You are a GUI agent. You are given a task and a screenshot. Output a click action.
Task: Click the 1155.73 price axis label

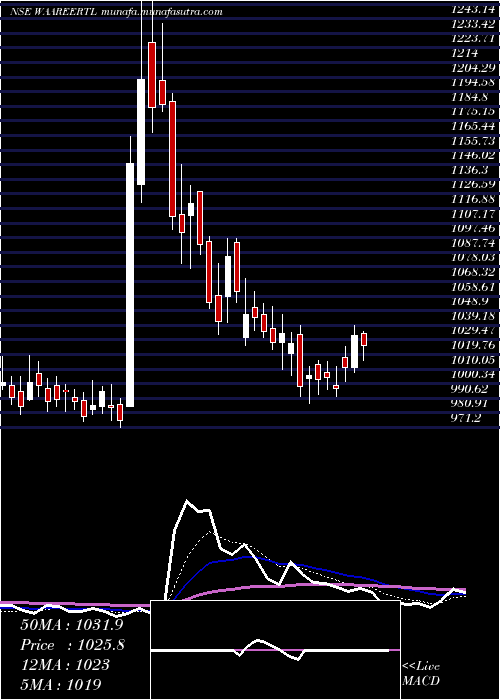pos(472,141)
